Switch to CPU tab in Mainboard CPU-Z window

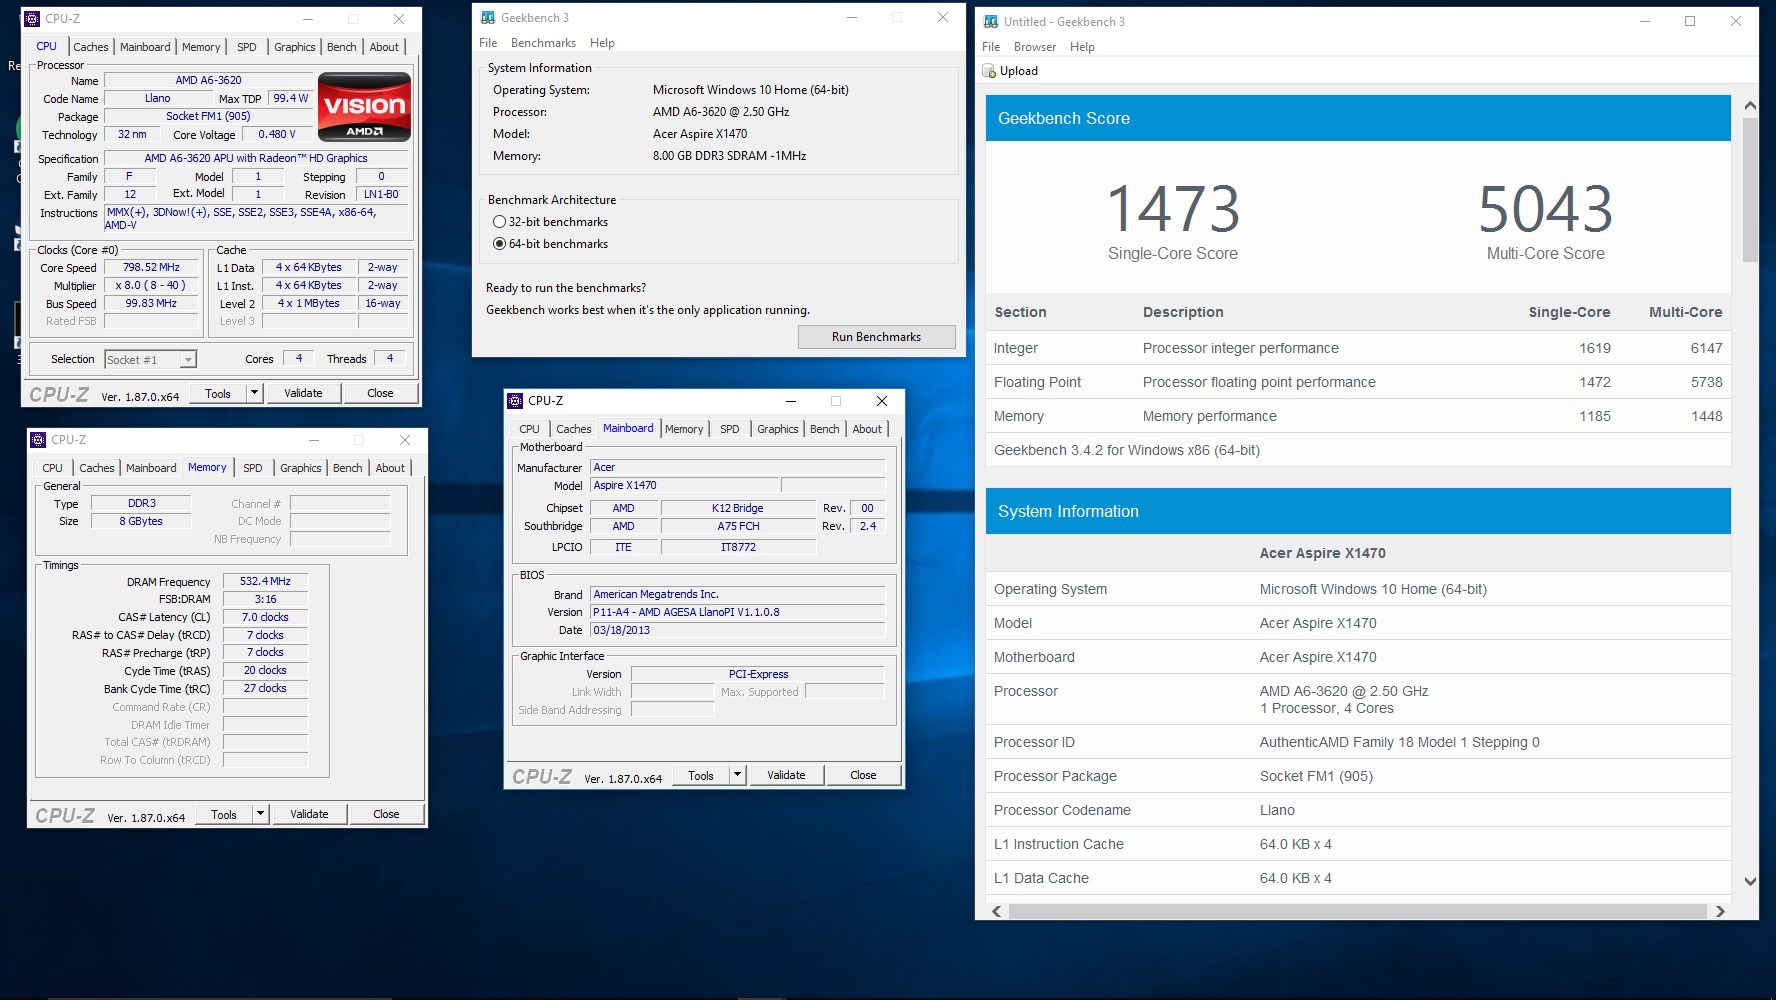point(529,429)
